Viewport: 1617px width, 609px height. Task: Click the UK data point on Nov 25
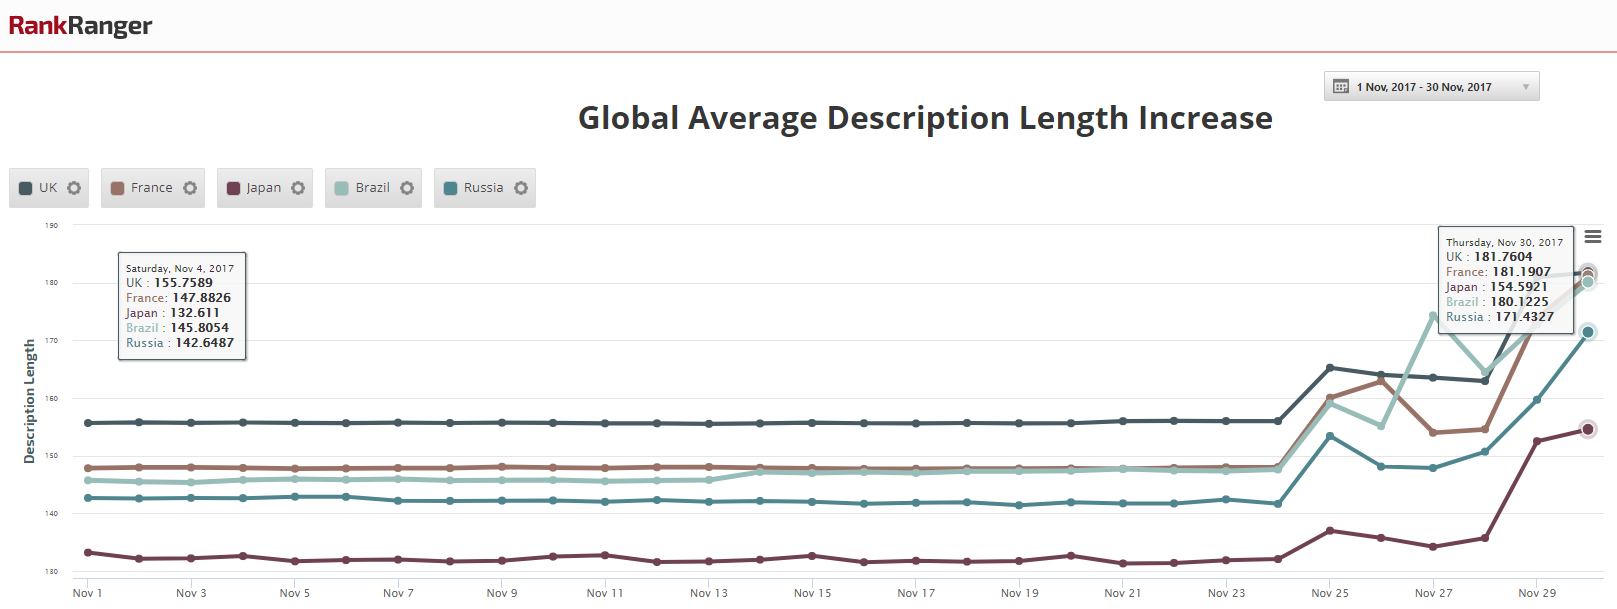pos(1329,368)
